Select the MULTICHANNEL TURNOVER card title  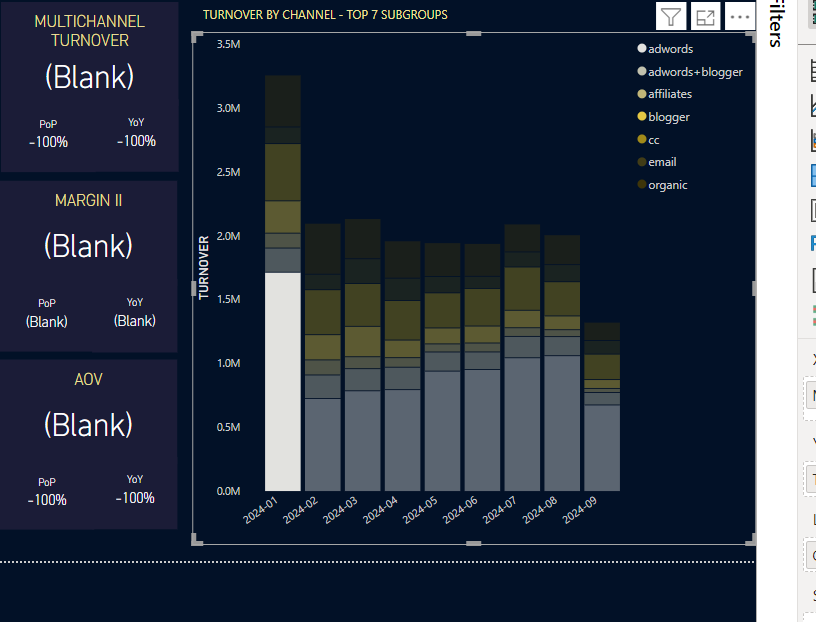pos(90,31)
